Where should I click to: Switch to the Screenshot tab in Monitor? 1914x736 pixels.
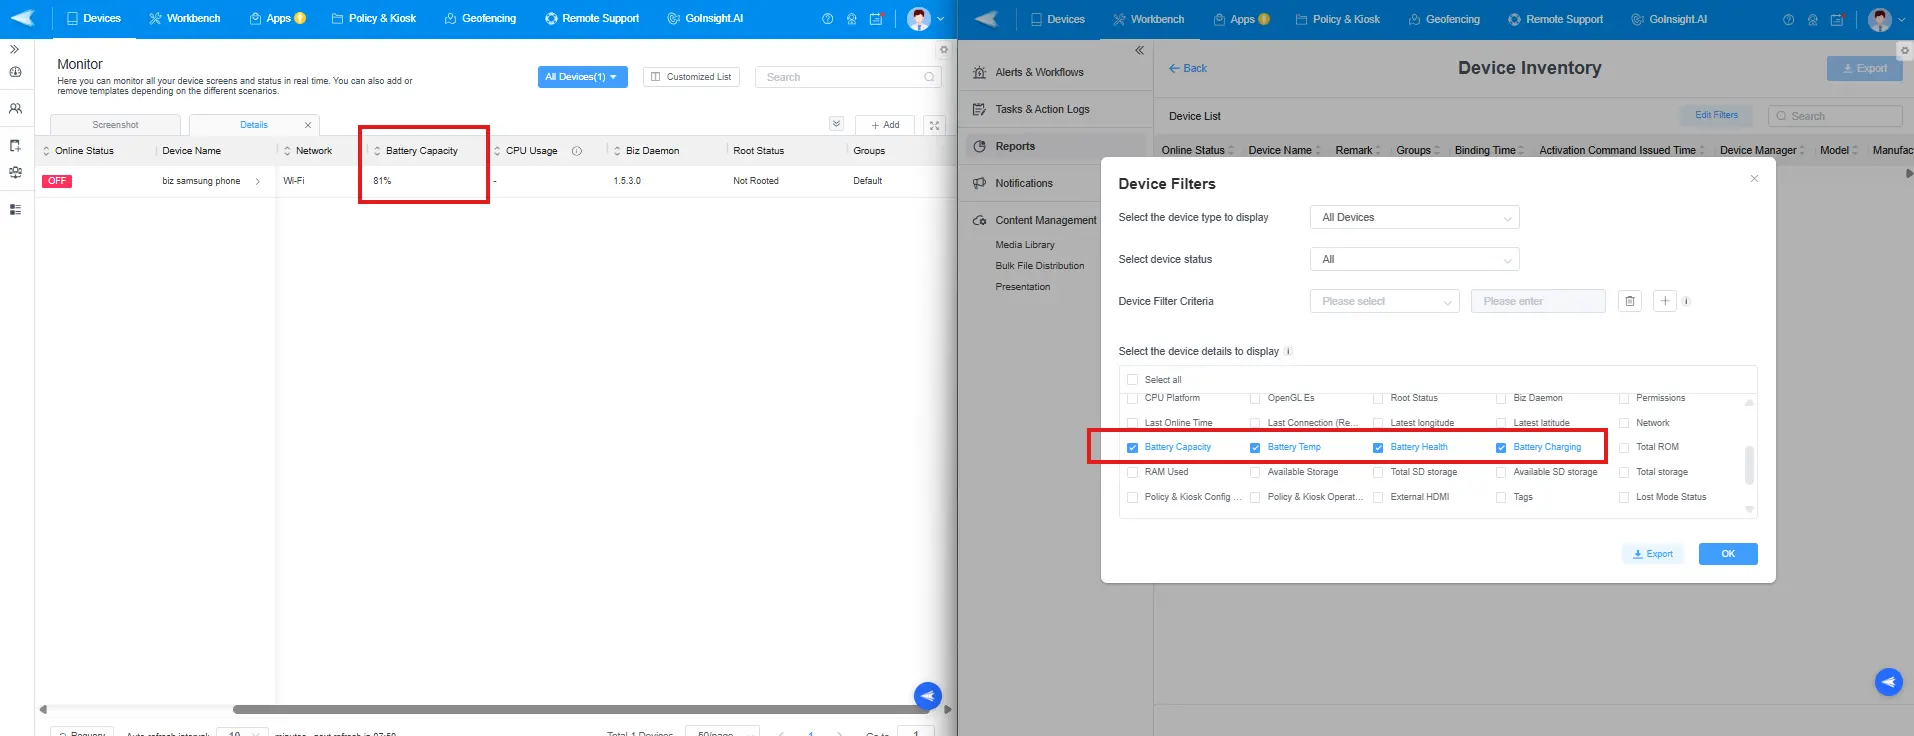(x=115, y=125)
